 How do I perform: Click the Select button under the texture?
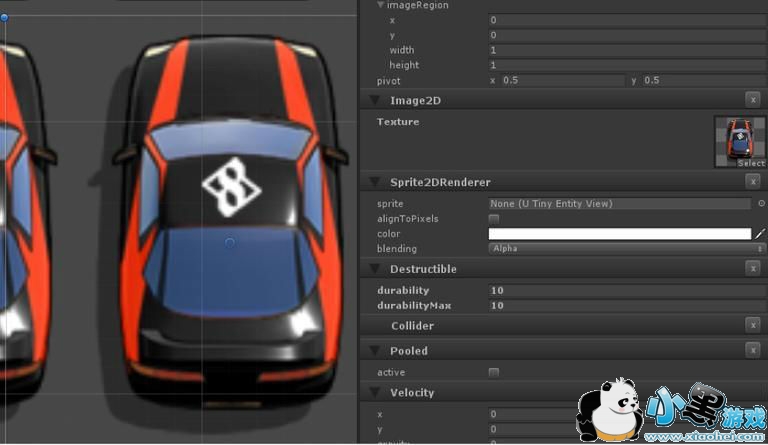pos(751,163)
